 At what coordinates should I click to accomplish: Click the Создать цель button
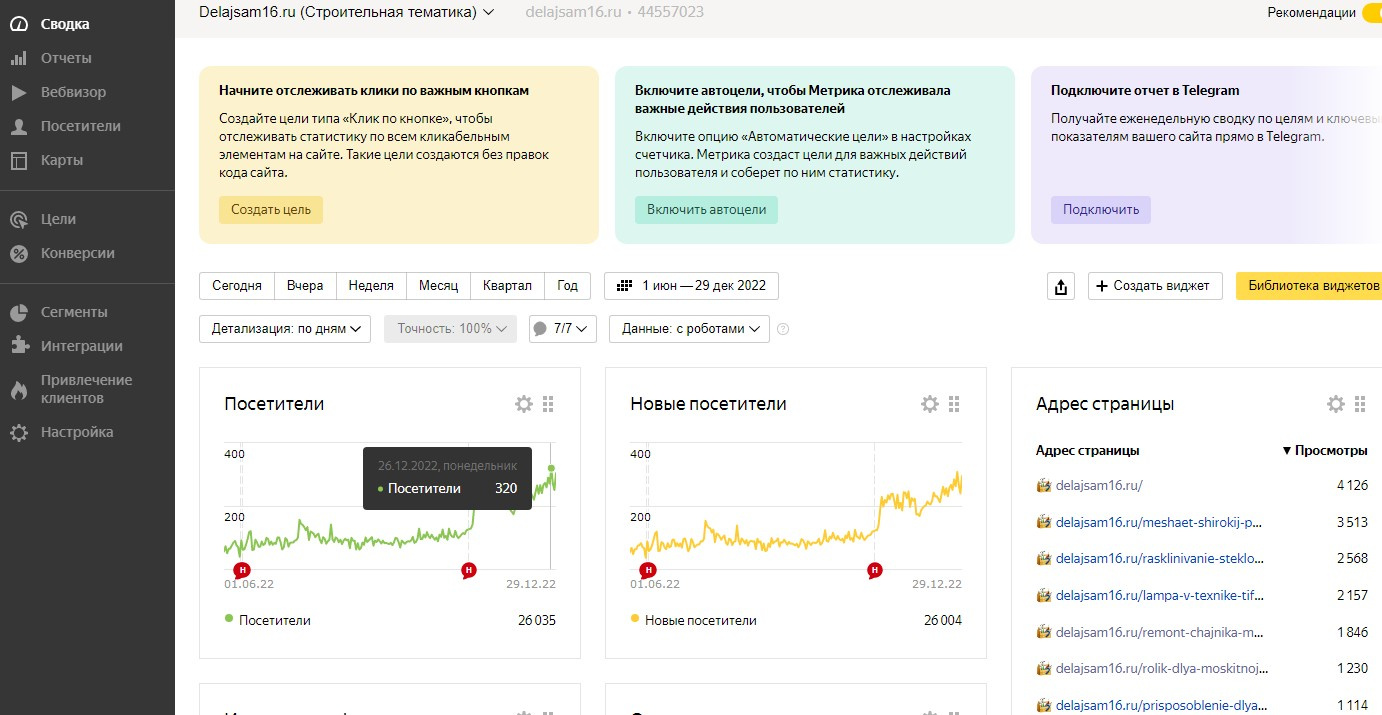click(x=271, y=210)
